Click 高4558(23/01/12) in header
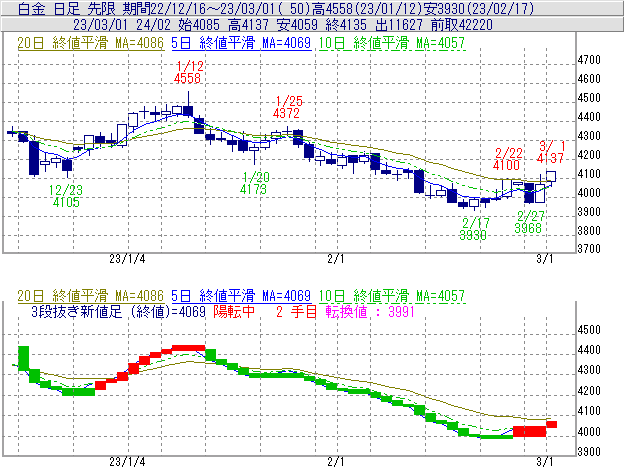This screenshot has height=475, width=624. point(367,8)
